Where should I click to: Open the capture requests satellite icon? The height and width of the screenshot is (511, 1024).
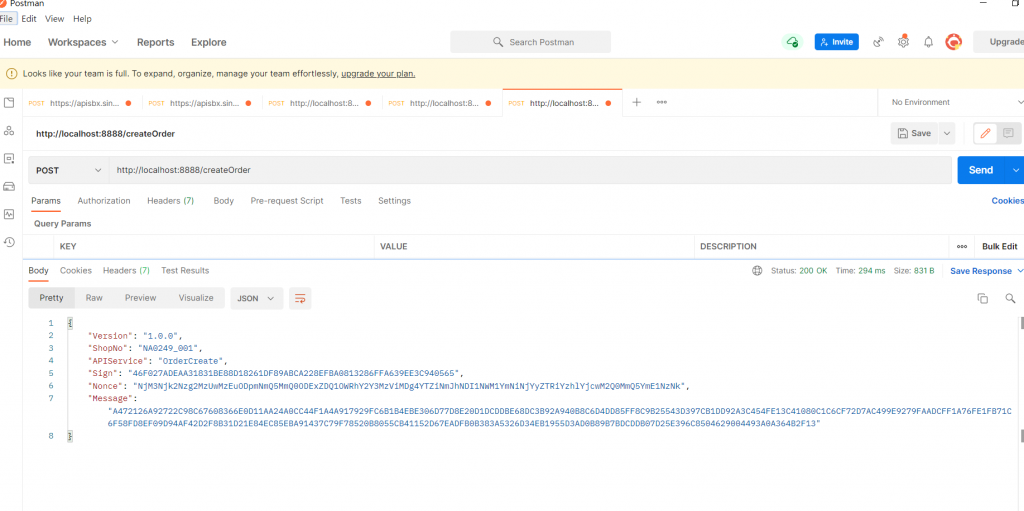pos(878,42)
